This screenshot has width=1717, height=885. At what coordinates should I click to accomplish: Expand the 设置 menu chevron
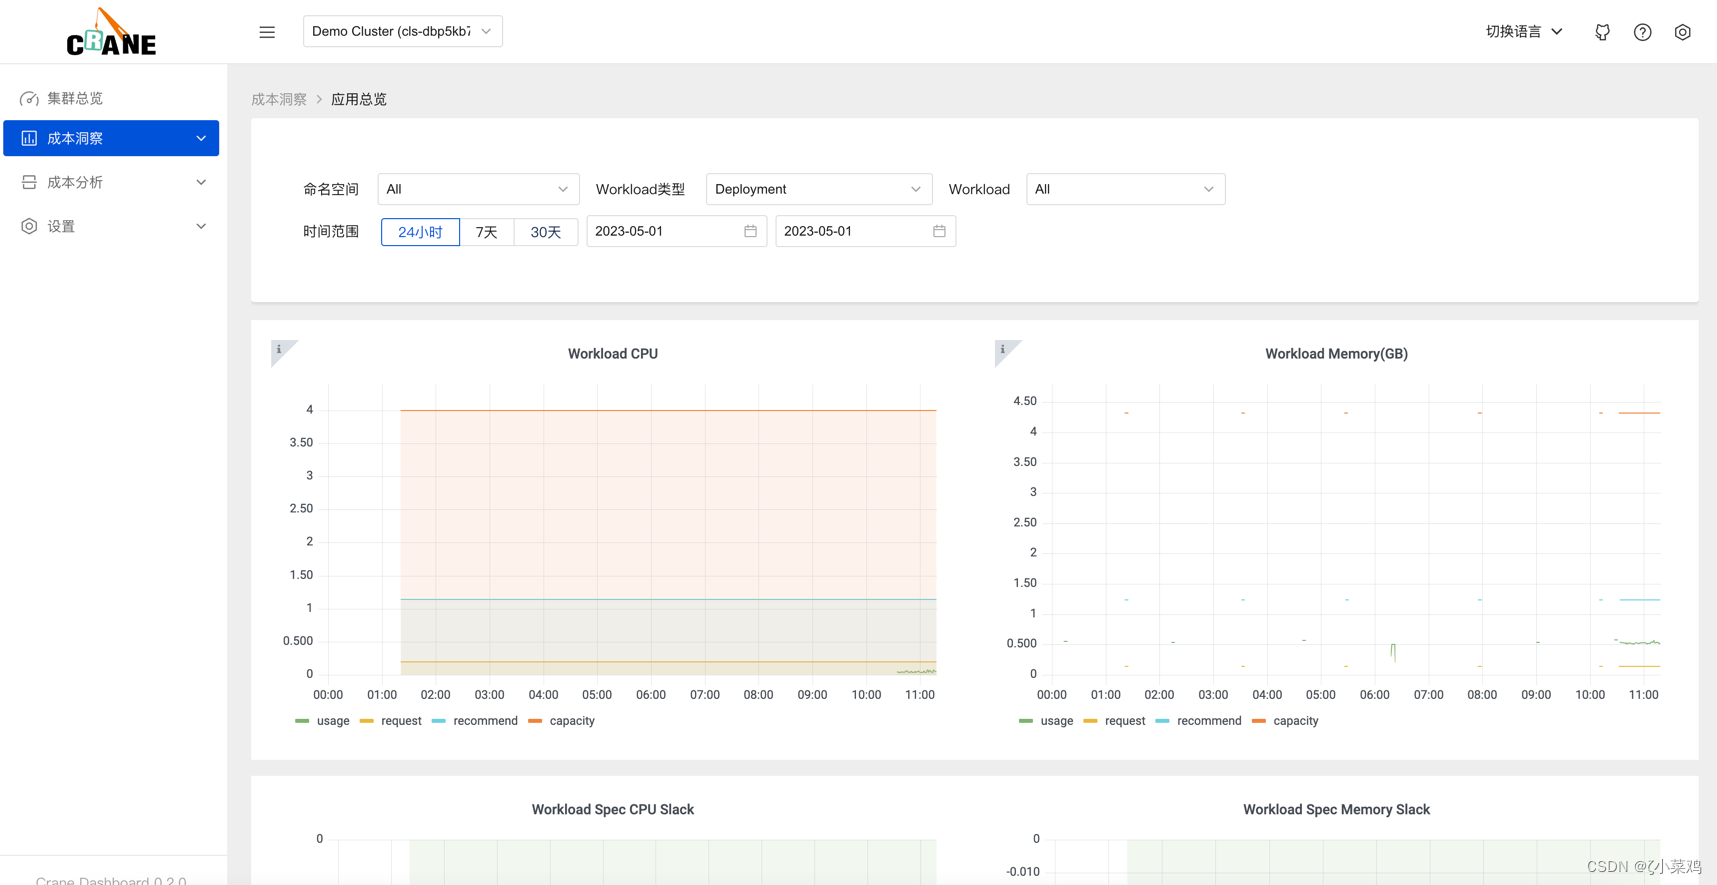point(201,226)
